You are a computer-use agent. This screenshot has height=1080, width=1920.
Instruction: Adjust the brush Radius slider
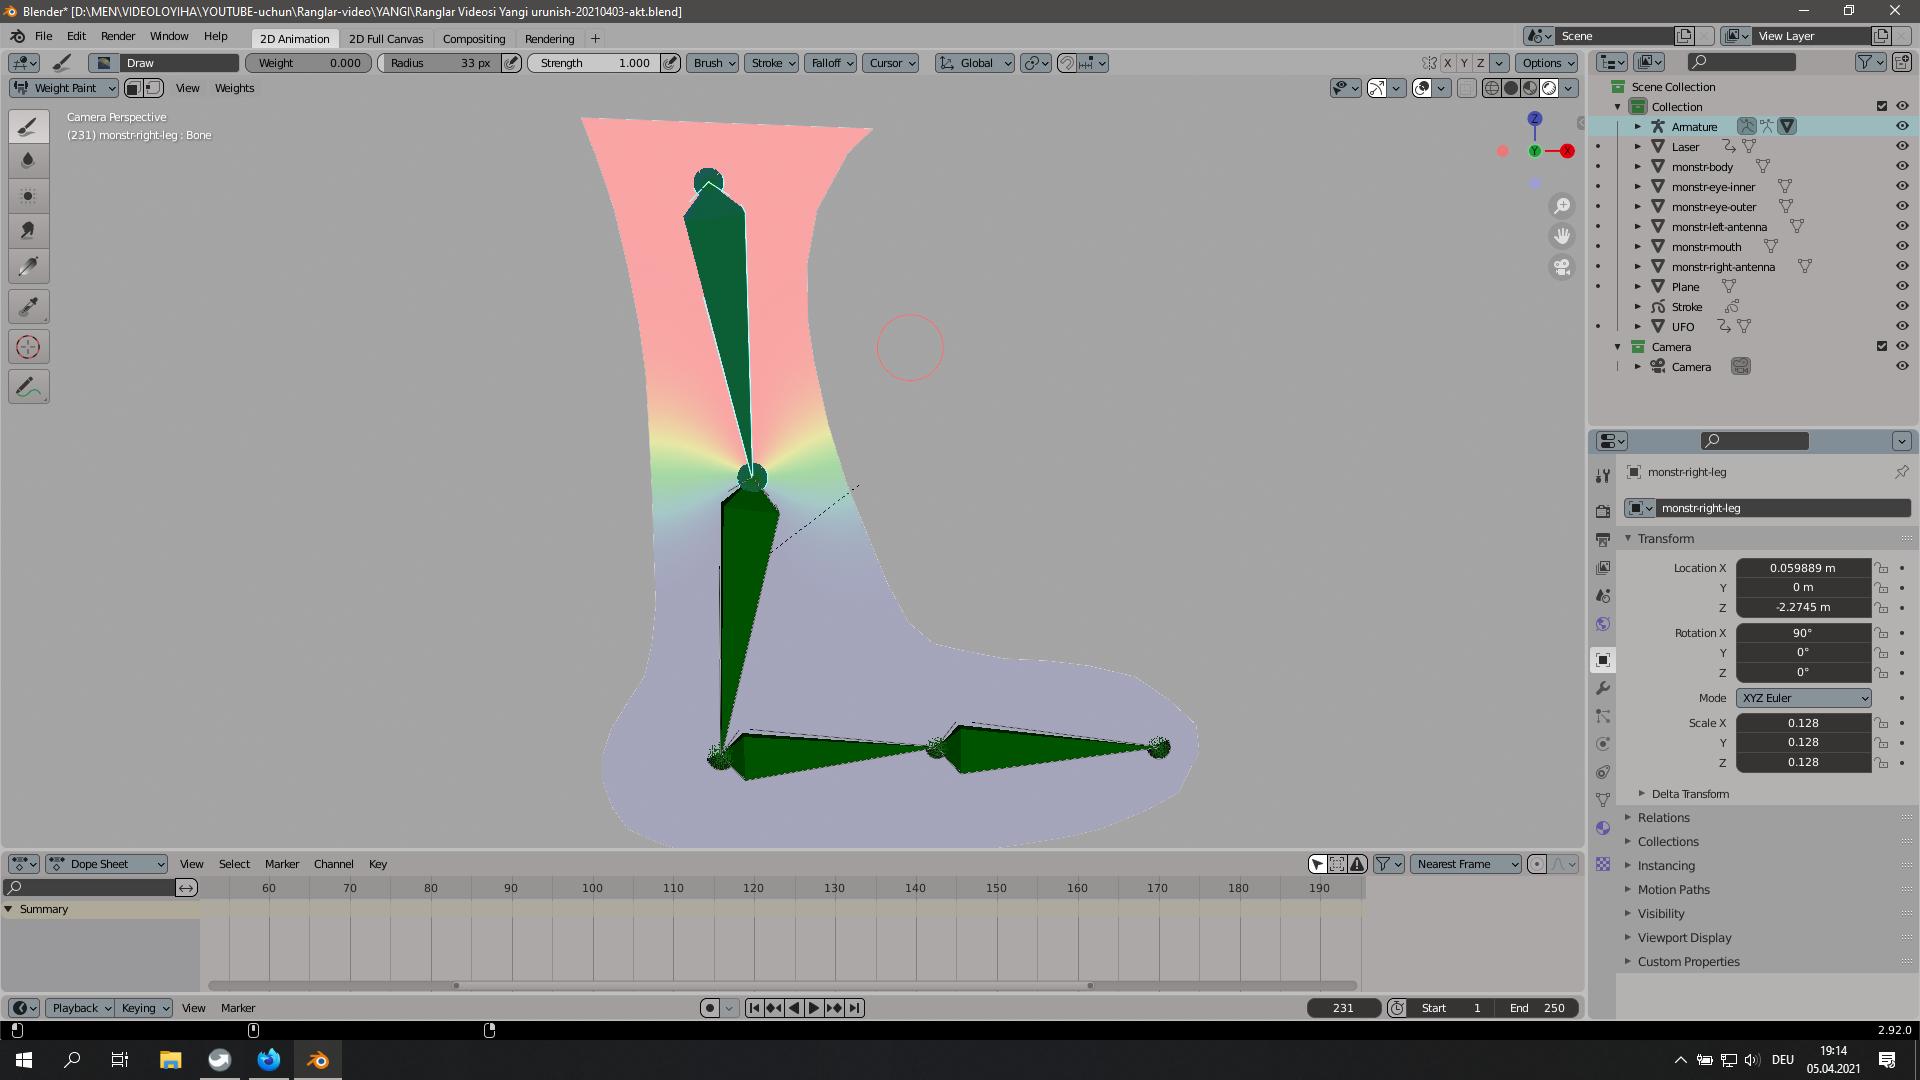tap(440, 63)
